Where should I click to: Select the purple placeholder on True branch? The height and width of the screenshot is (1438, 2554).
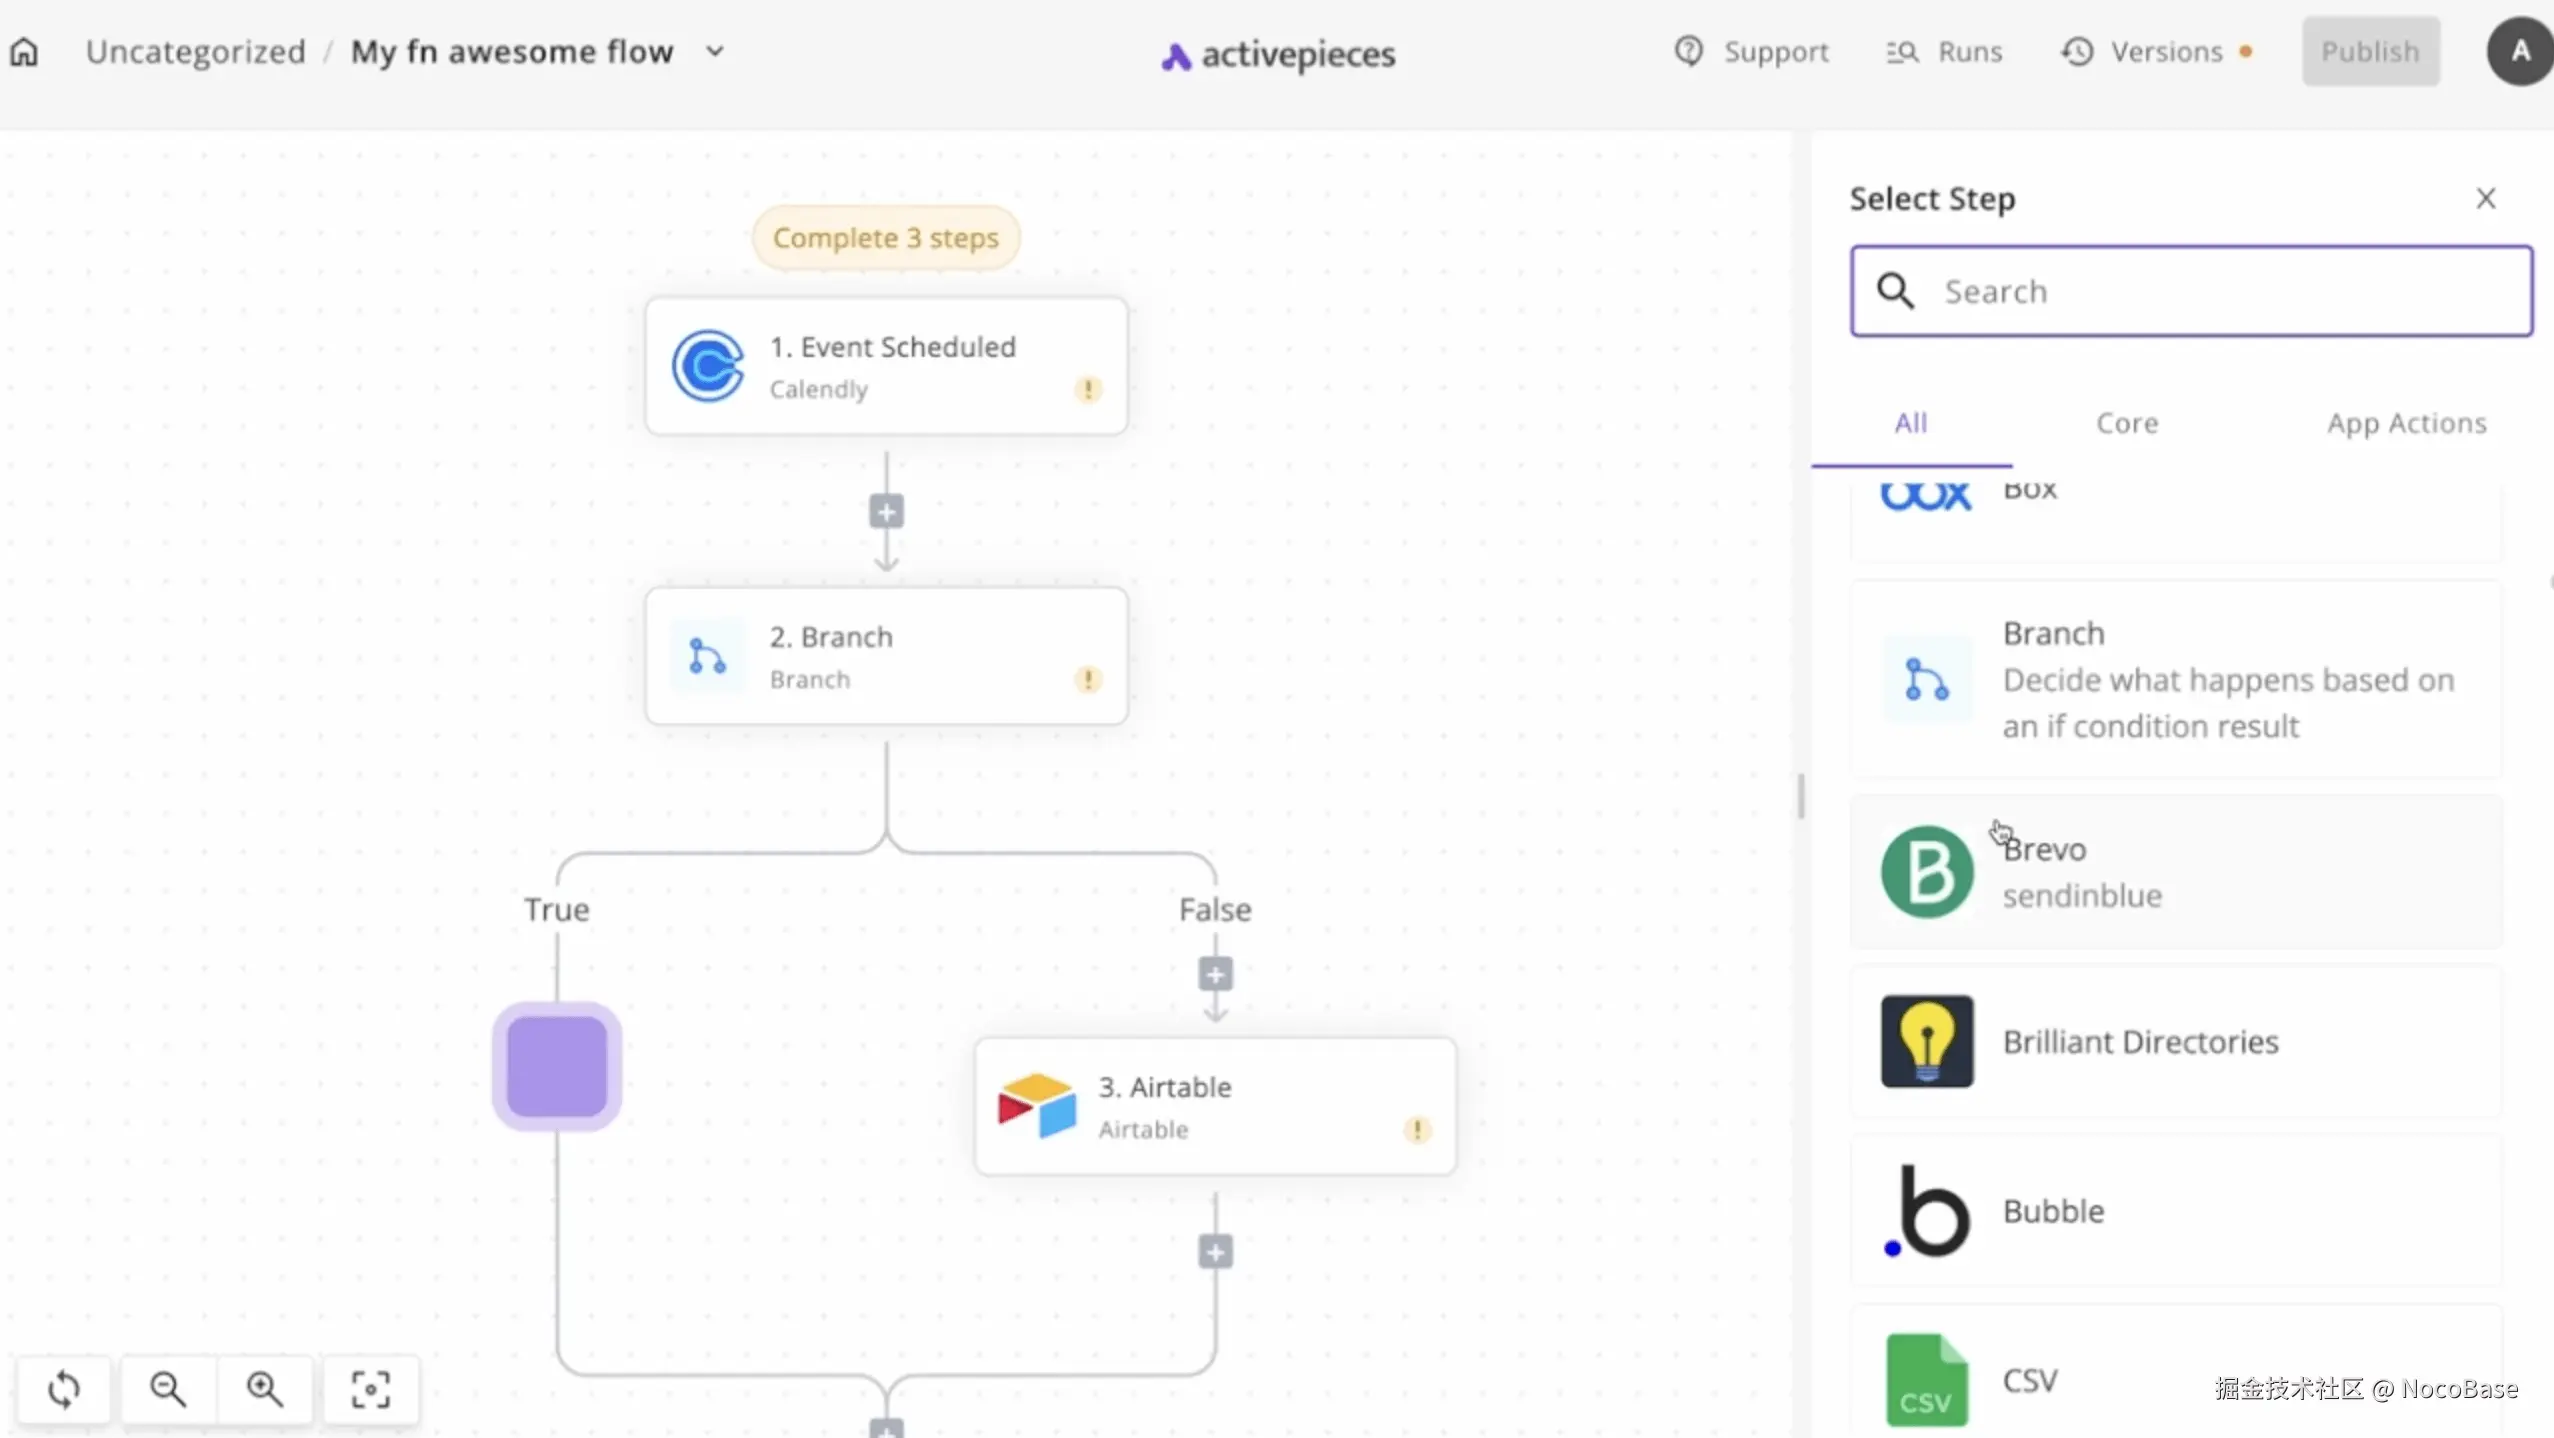pos(557,1066)
